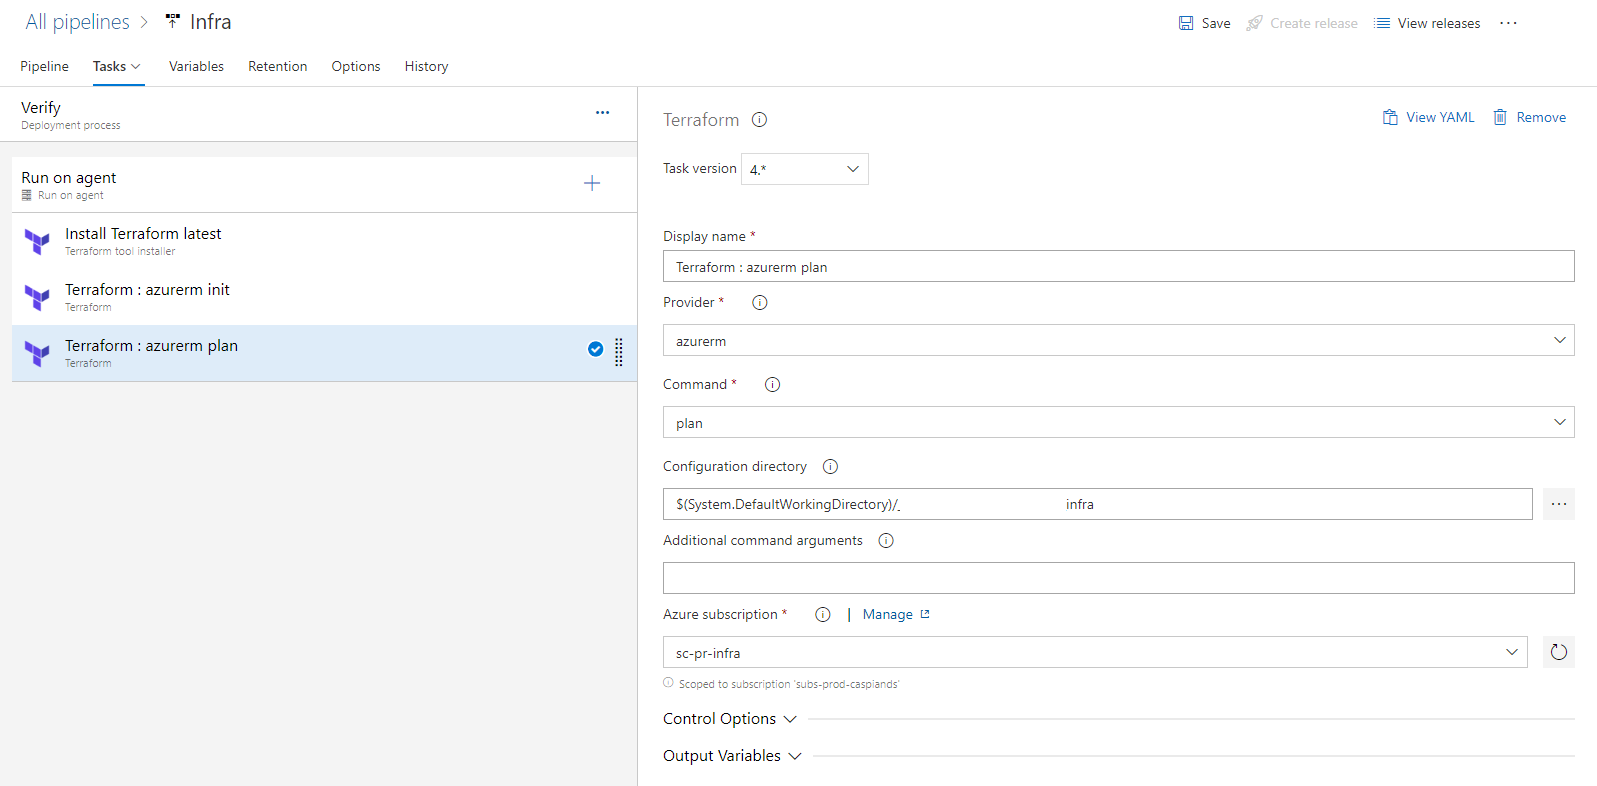1597x786 pixels.
Task: Click the Additional command arguments input field
Action: point(1118,578)
